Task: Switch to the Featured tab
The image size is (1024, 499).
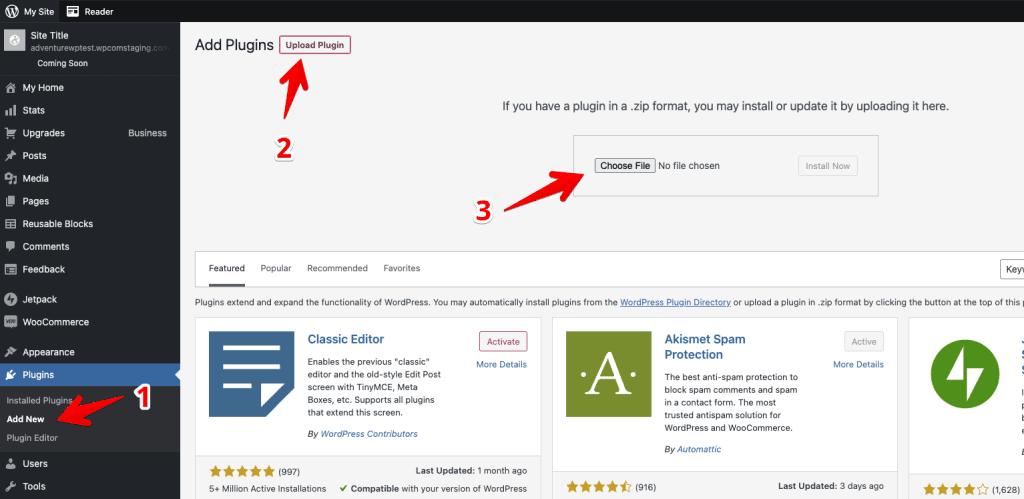Action: (227, 268)
